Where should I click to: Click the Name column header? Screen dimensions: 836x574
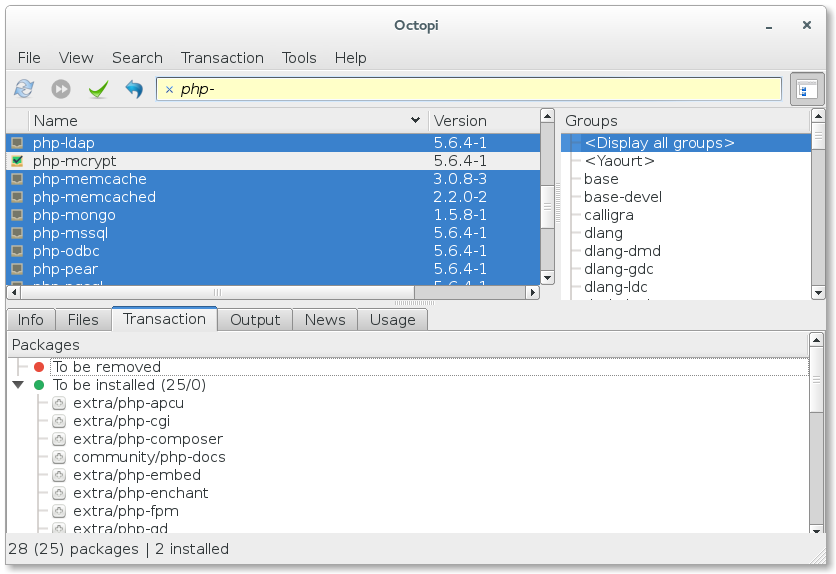click(228, 121)
